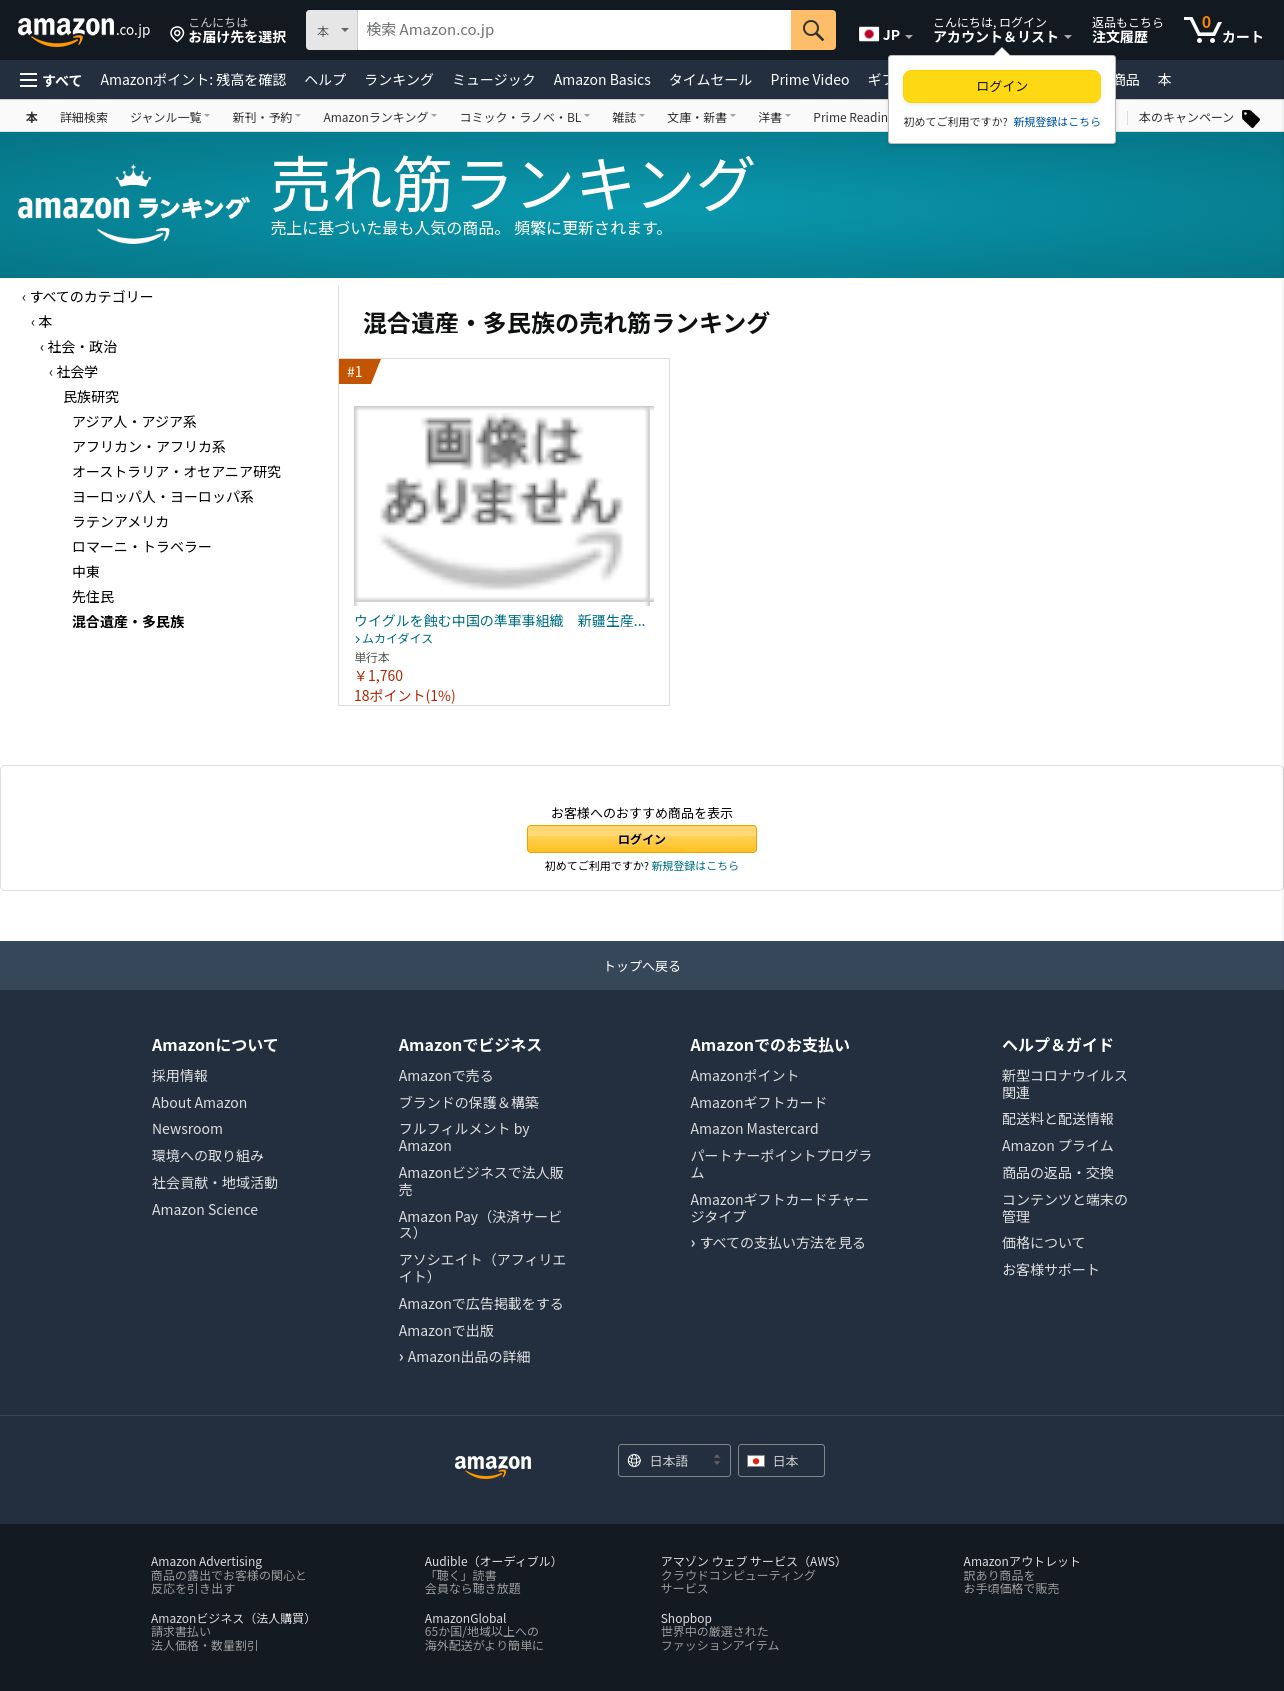
Task: Open すべての支払い方法を見る footer link
Action: click(x=782, y=1243)
